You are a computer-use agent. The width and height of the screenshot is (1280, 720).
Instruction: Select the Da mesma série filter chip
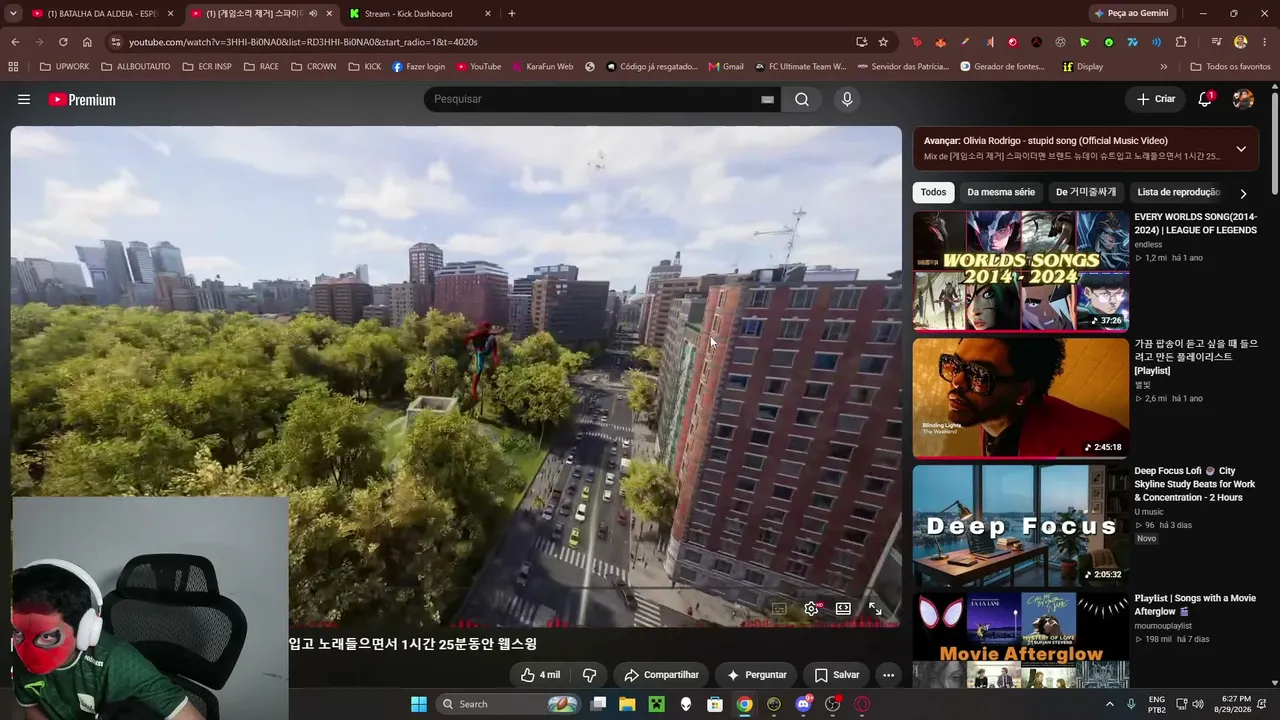1001,192
